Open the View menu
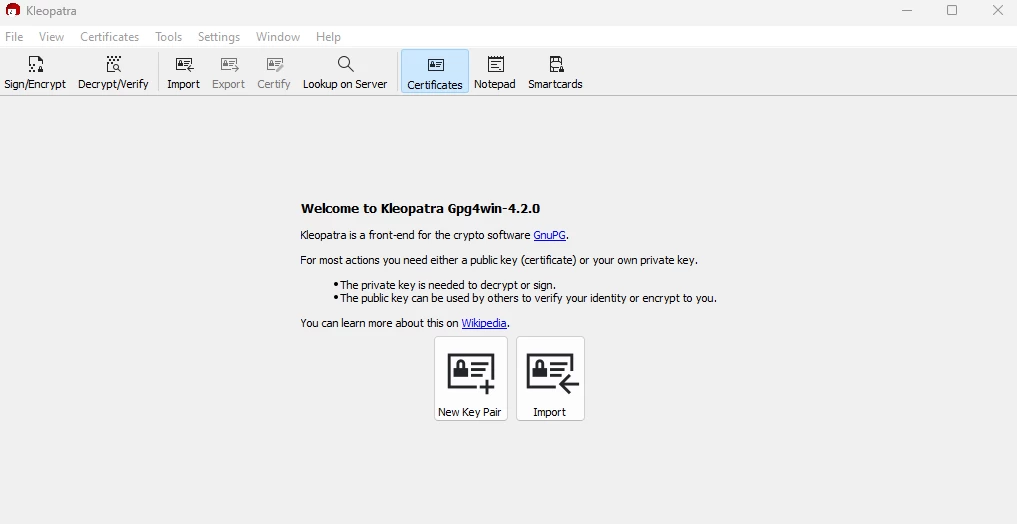This screenshot has height=524, width=1017. (51, 37)
